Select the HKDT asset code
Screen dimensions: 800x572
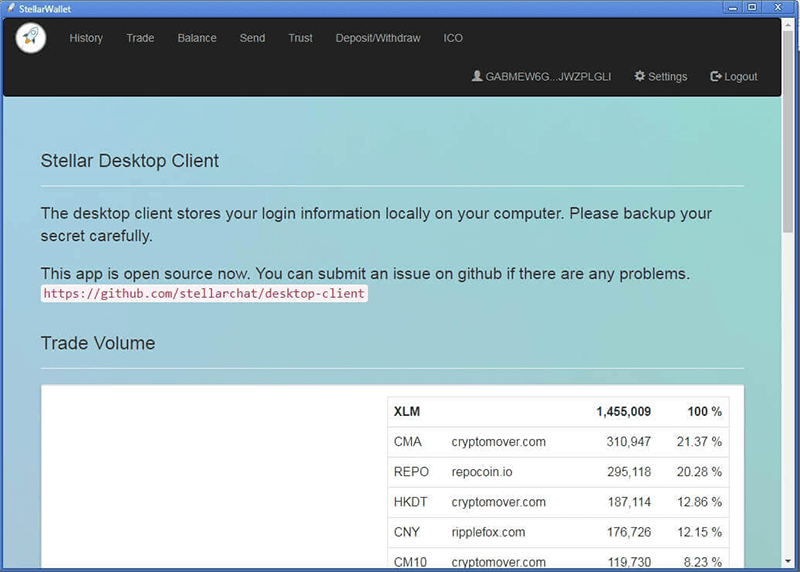click(411, 502)
